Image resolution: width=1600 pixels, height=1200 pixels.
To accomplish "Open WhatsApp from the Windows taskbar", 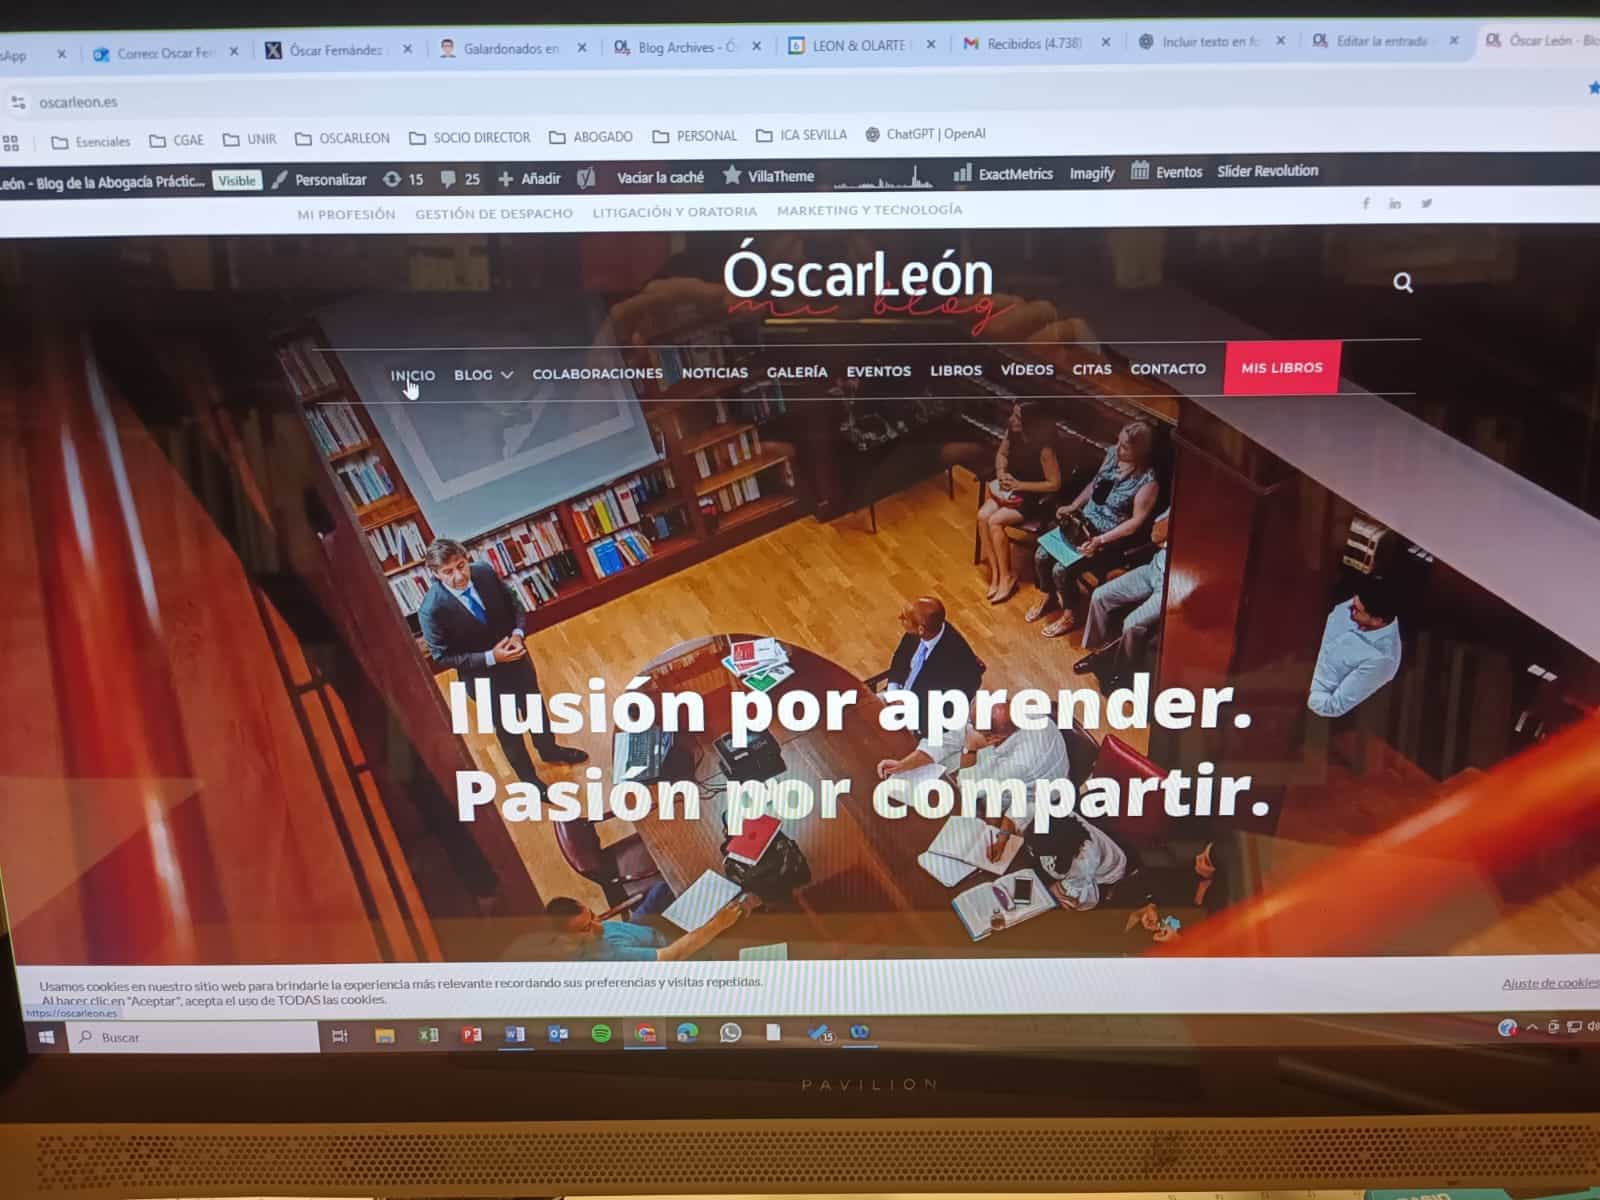I will click(730, 1033).
